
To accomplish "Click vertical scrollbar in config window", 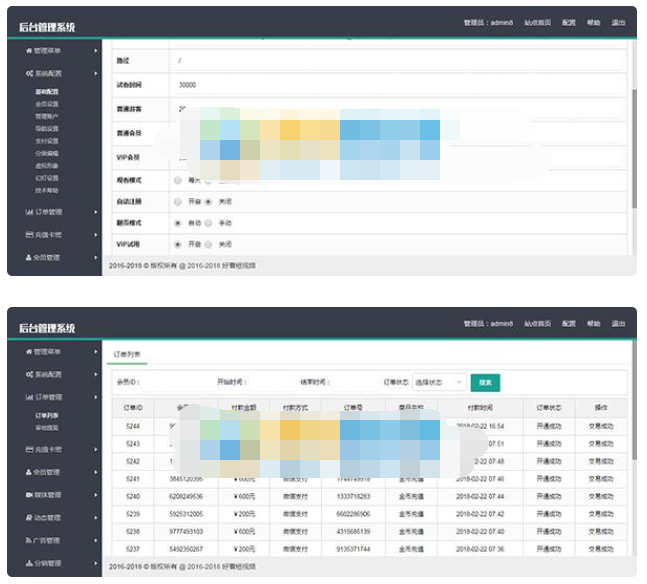I will point(634,149).
